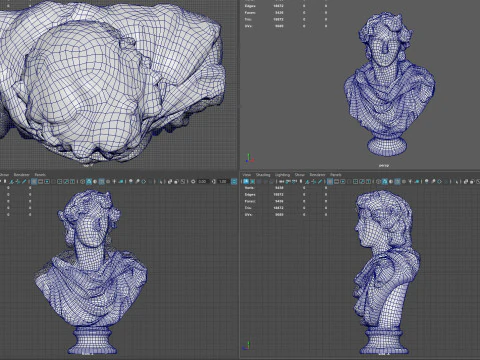Toggle Safe Action in bottom-right panel toolbar
The image size is (480, 360).
coord(362,182)
